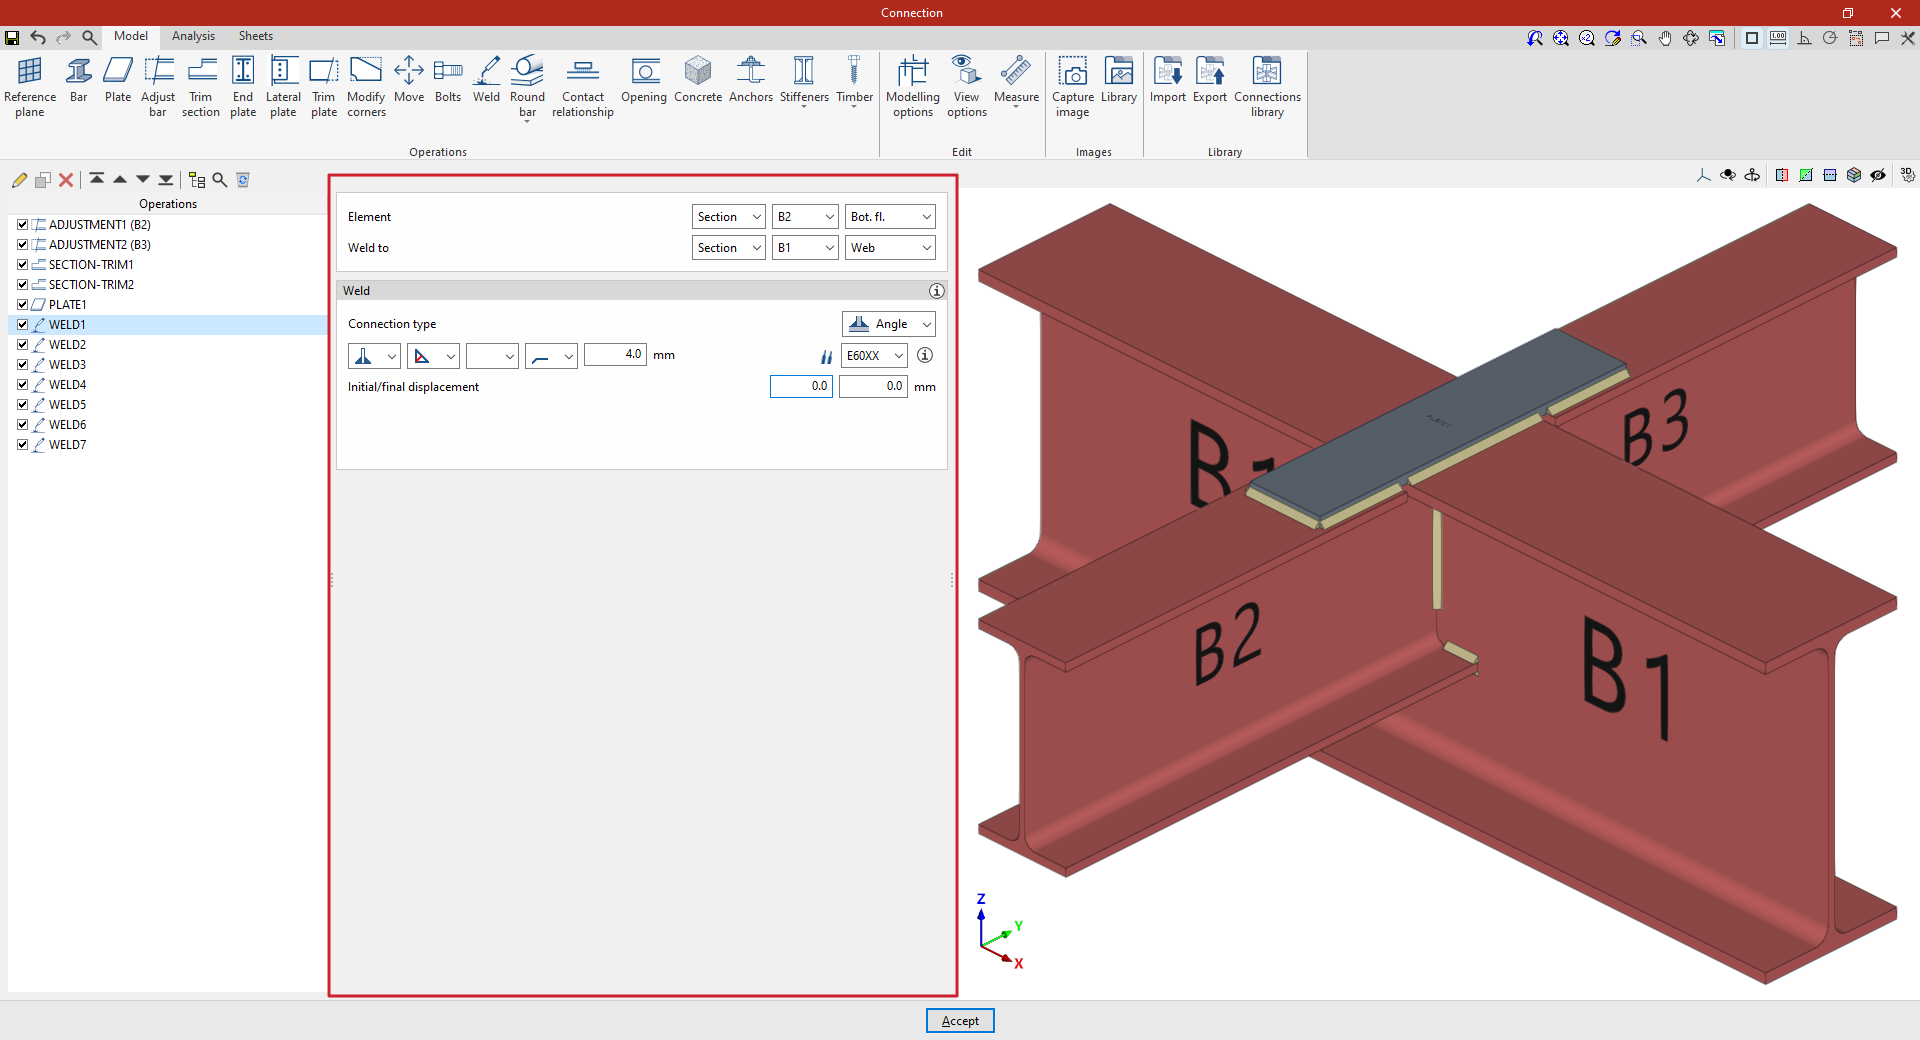Uncheck the WELD3 operation checkbox

point(22,365)
